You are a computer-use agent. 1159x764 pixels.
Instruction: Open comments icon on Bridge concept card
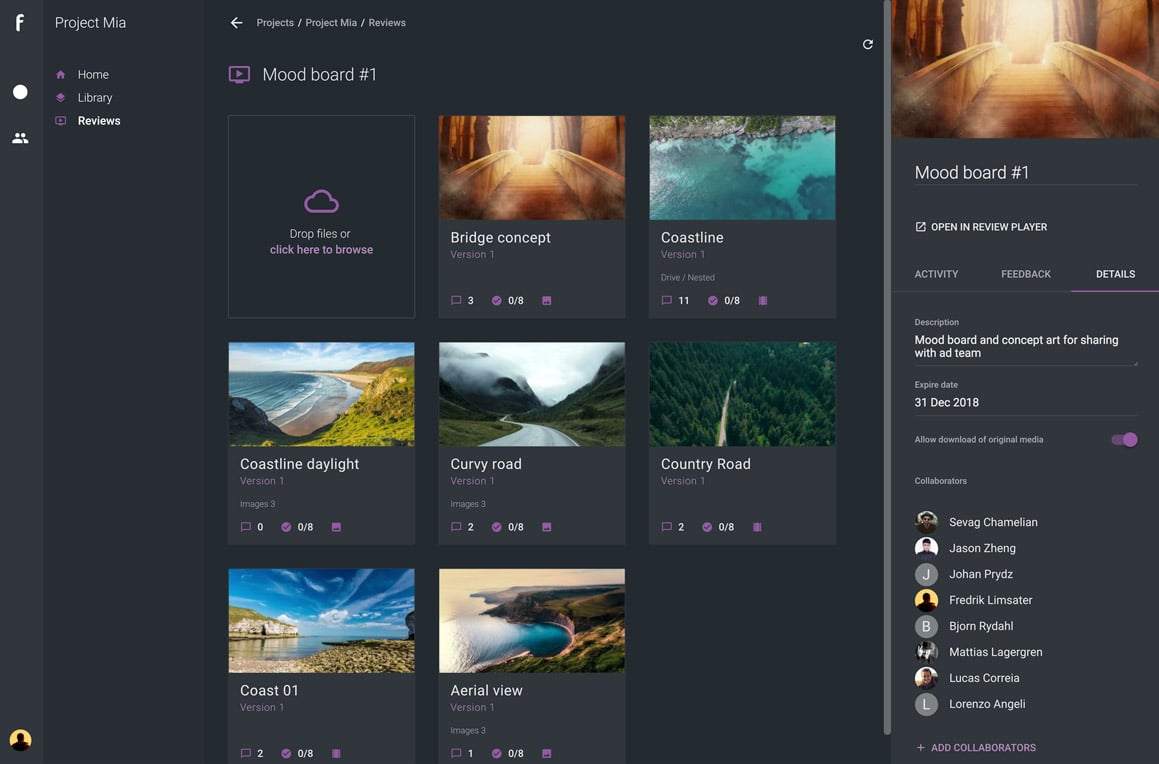click(456, 301)
